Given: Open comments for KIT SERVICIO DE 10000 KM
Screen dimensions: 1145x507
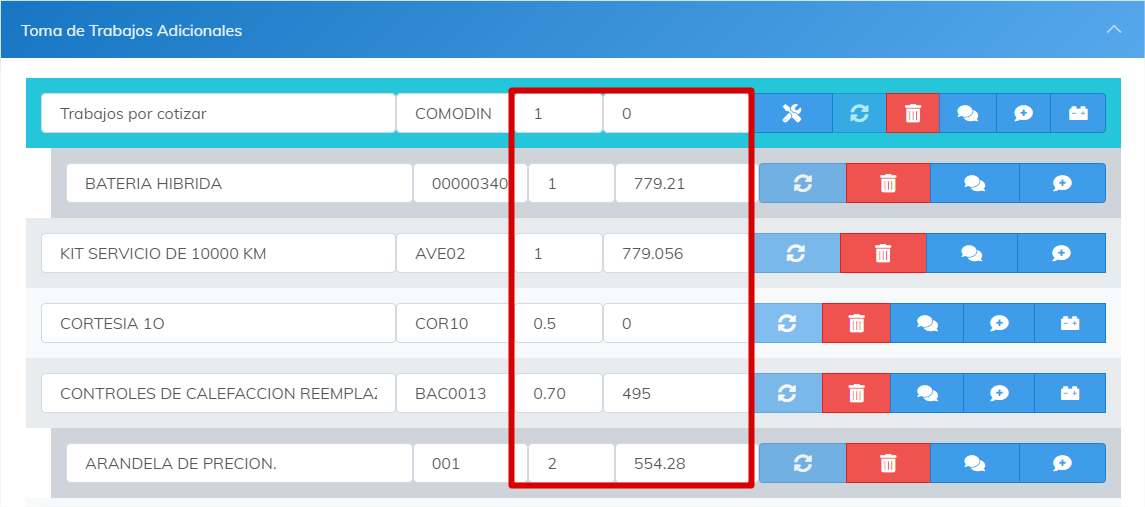Looking at the screenshot, I should click(971, 254).
